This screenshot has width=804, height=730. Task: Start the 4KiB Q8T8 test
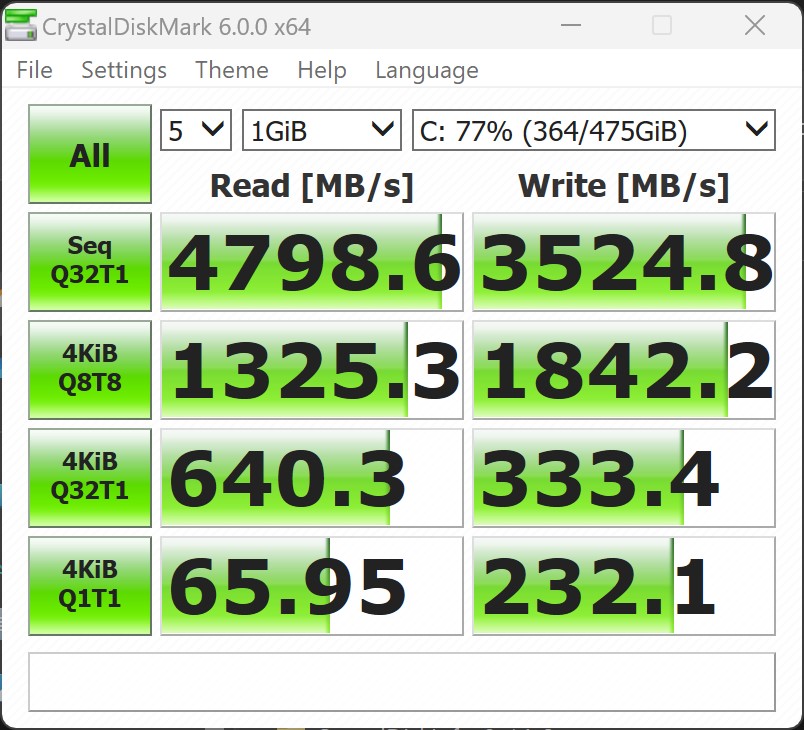pos(90,370)
